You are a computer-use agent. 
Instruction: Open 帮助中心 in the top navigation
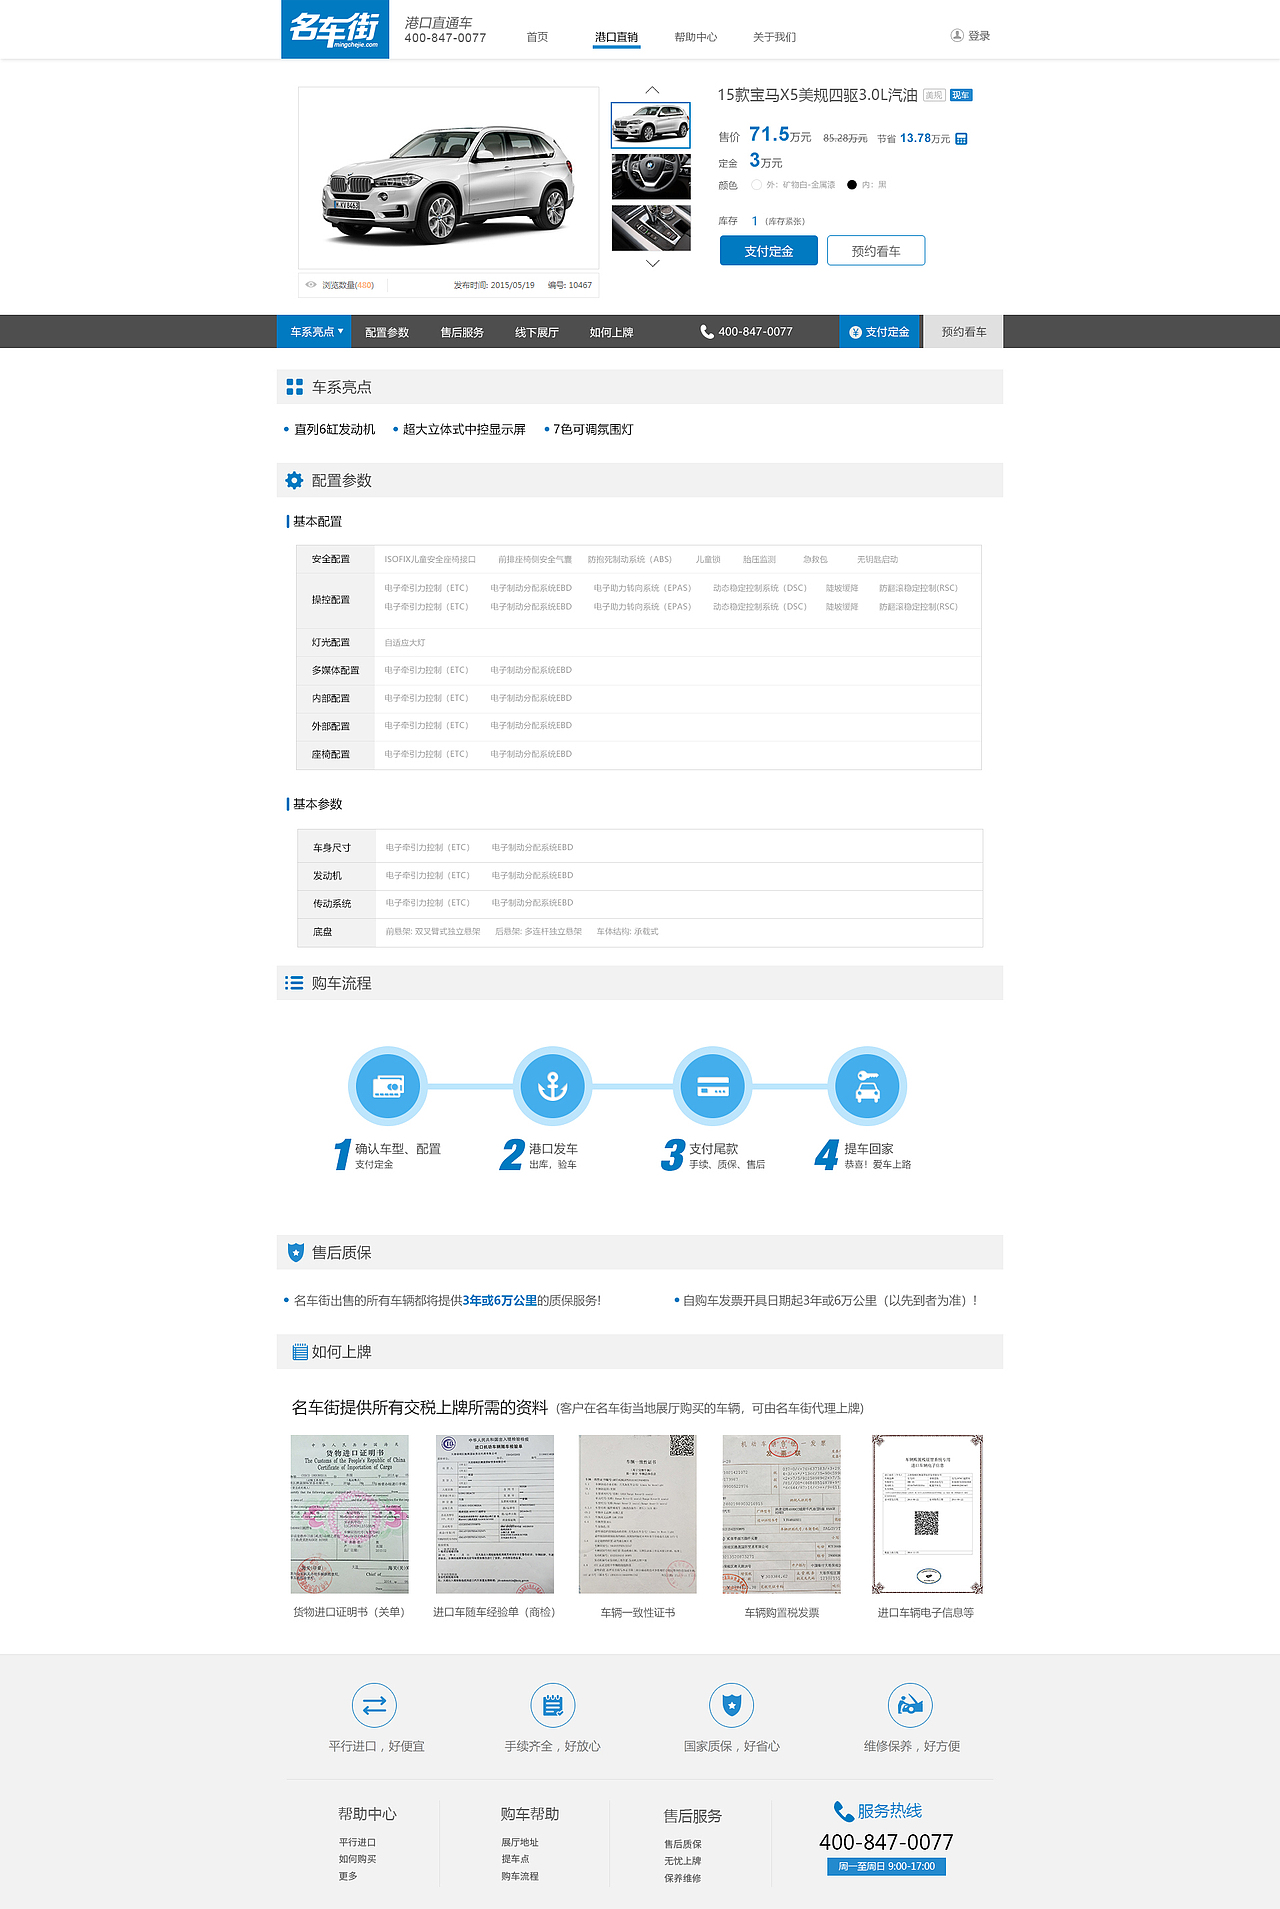695,37
